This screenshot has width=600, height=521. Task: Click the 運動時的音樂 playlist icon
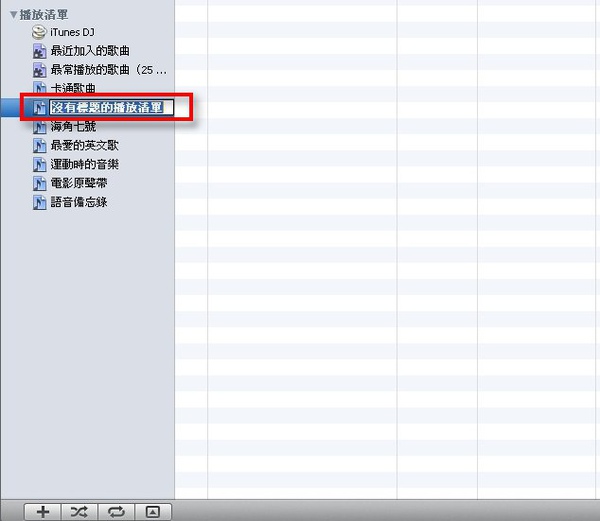click(x=39, y=165)
